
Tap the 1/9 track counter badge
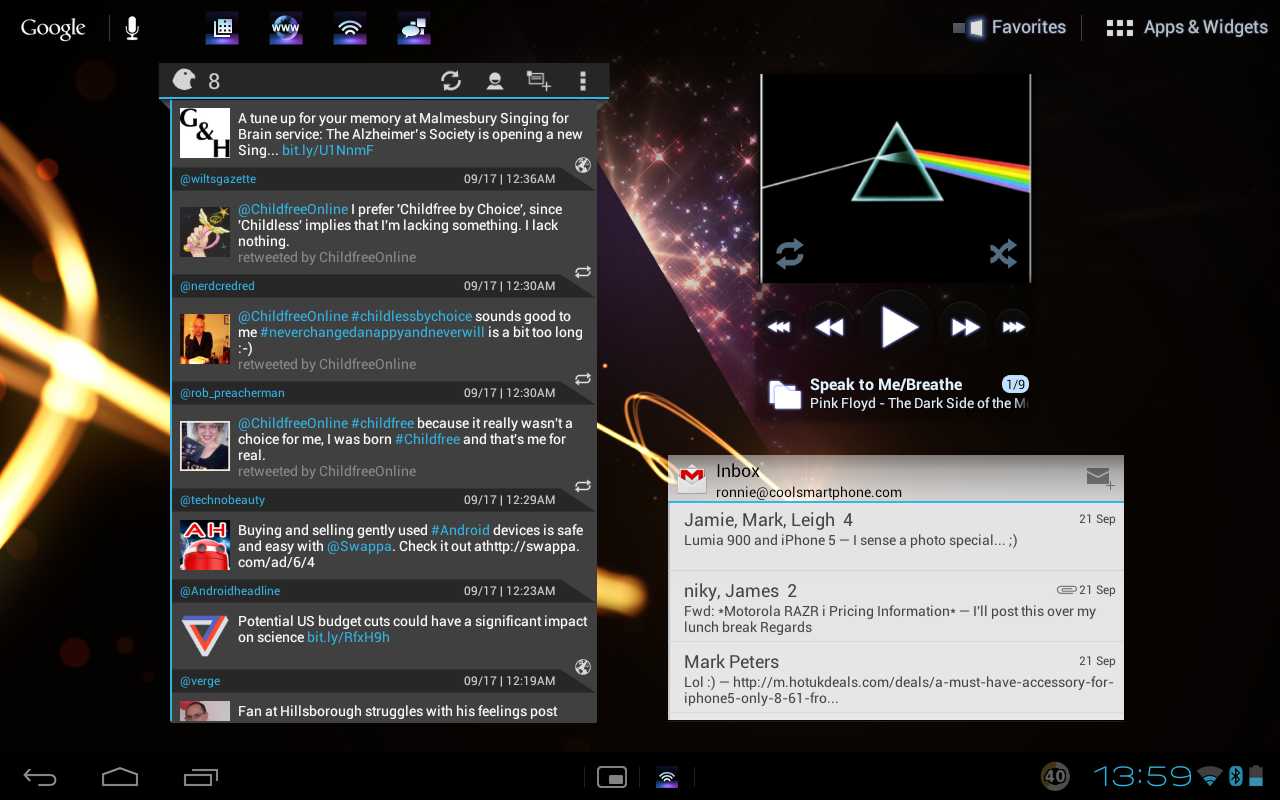pyautogui.click(x=1015, y=384)
